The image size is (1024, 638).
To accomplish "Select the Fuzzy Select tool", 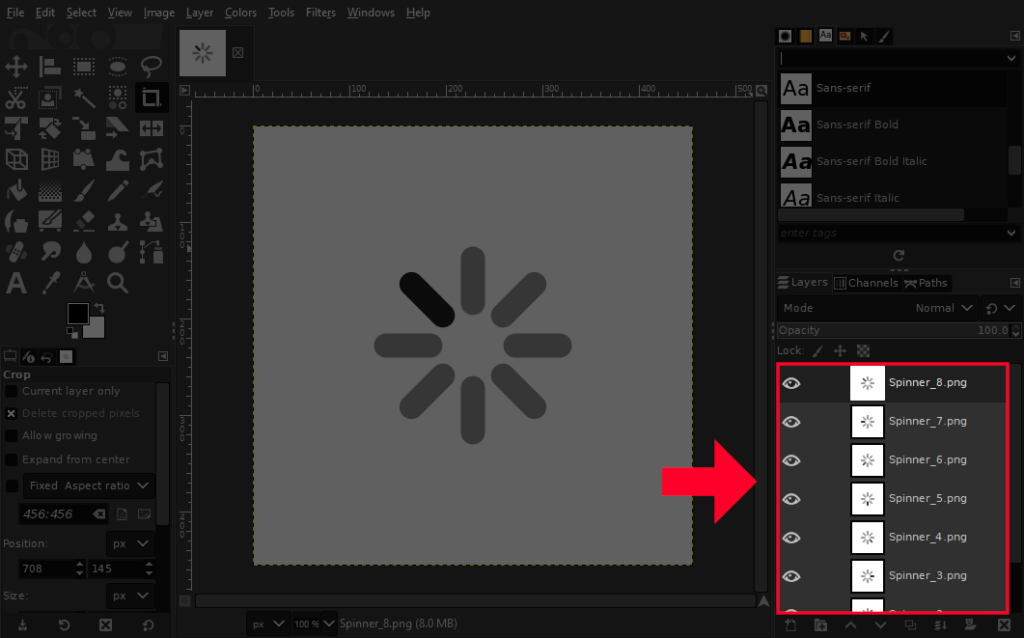I will (x=84, y=97).
